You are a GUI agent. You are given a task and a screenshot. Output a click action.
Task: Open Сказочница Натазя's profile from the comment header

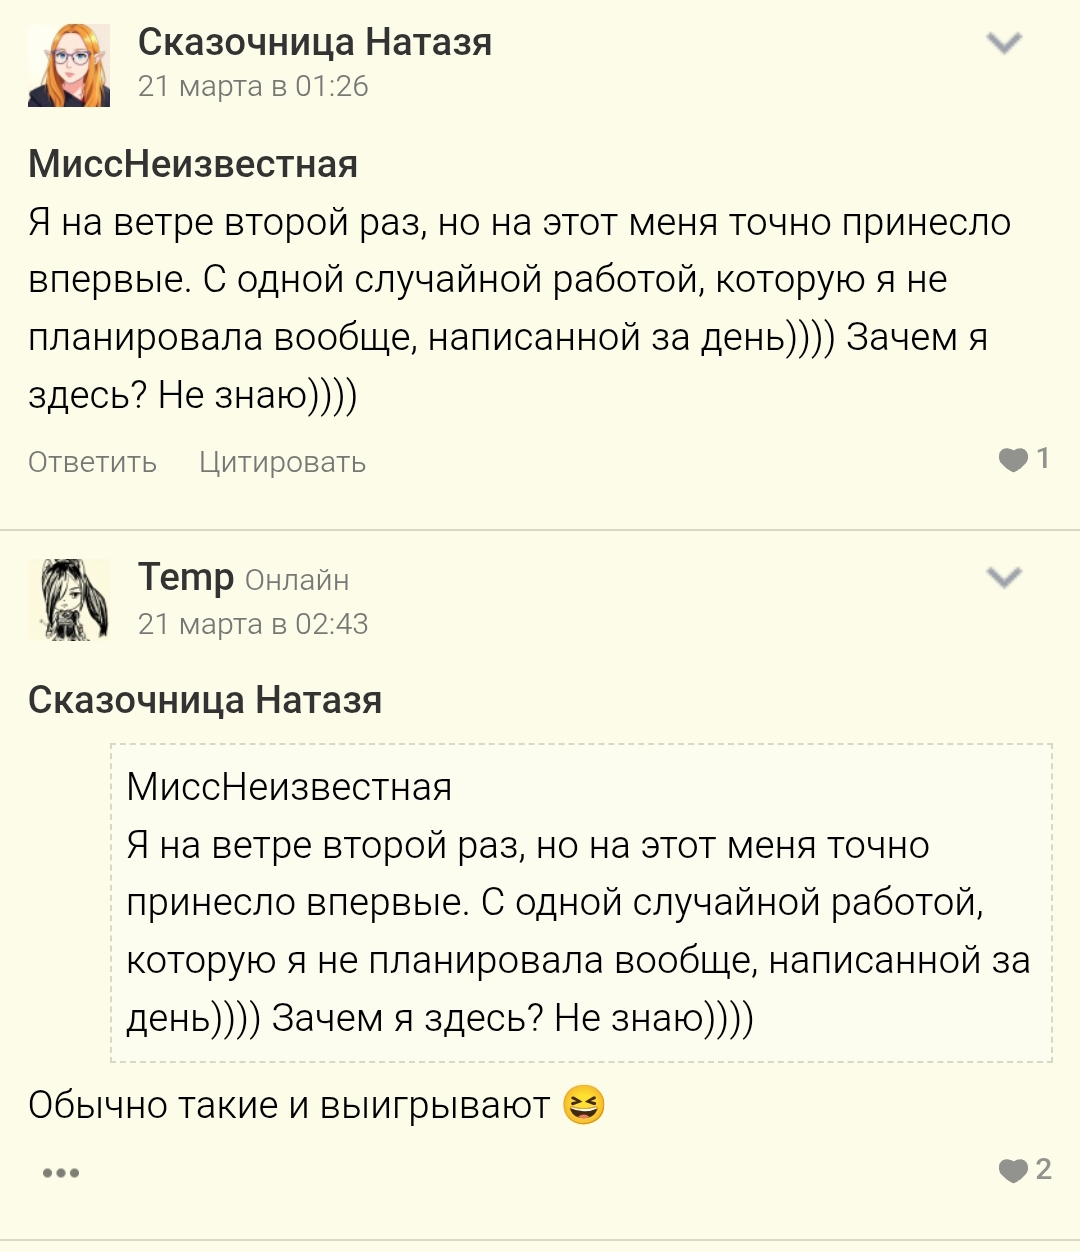(x=314, y=43)
